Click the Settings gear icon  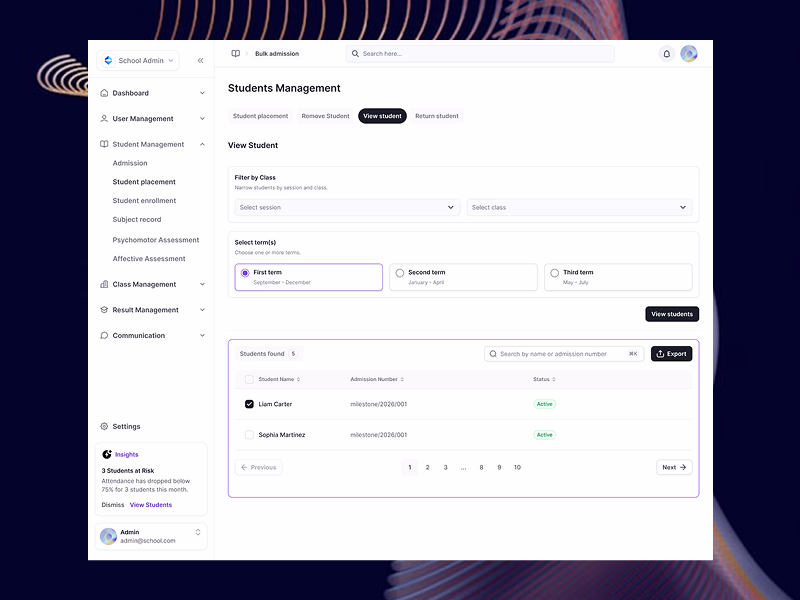pos(104,426)
